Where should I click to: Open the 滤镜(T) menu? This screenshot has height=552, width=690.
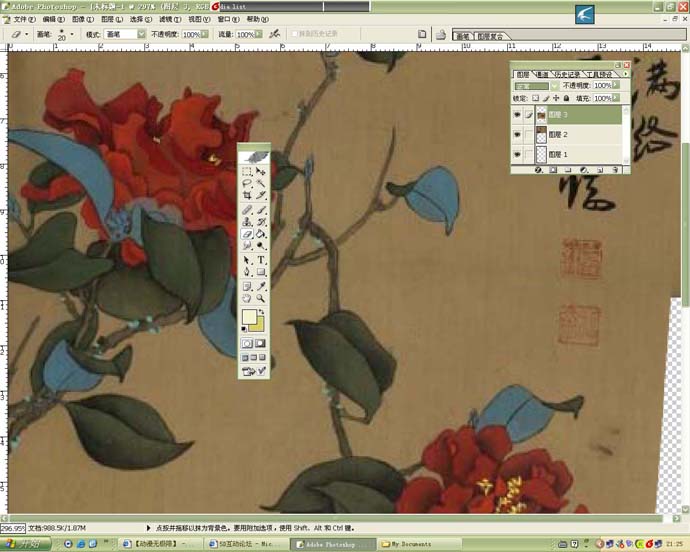click(170, 19)
